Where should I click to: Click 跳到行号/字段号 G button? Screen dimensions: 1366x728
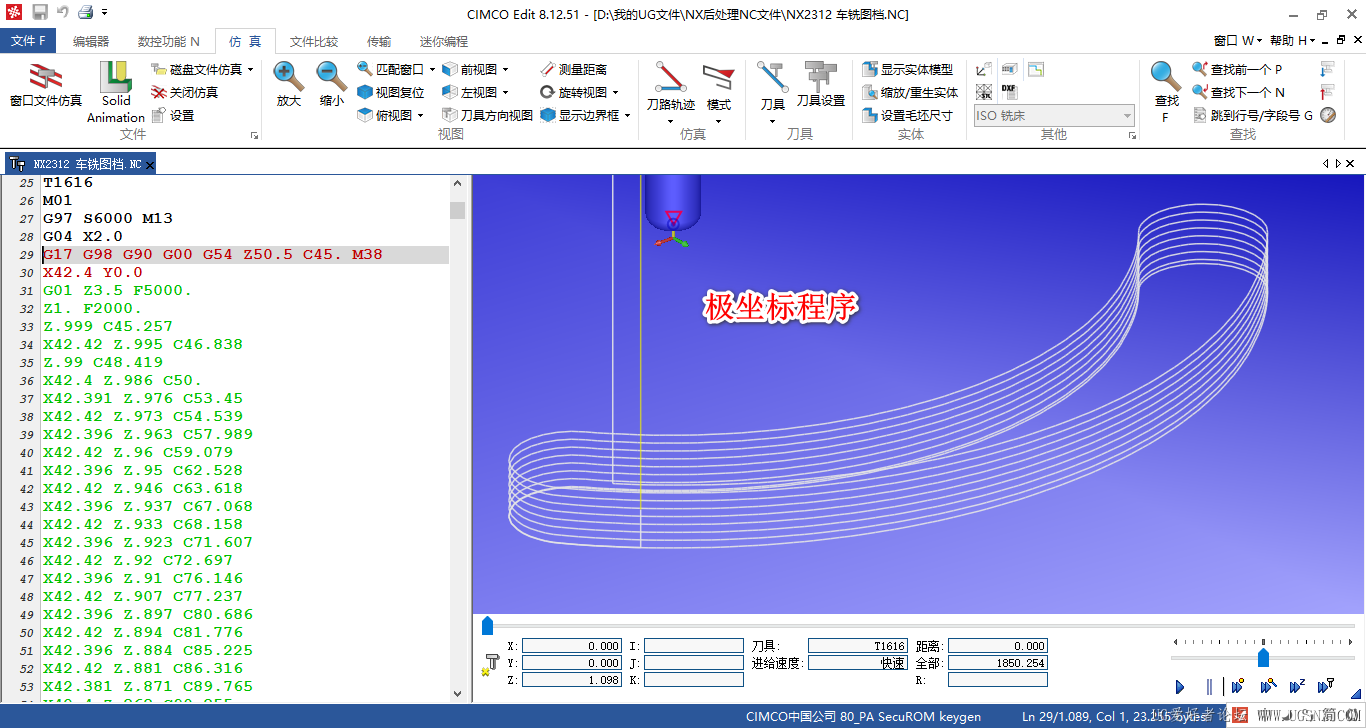pyautogui.click(x=1253, y=115)
